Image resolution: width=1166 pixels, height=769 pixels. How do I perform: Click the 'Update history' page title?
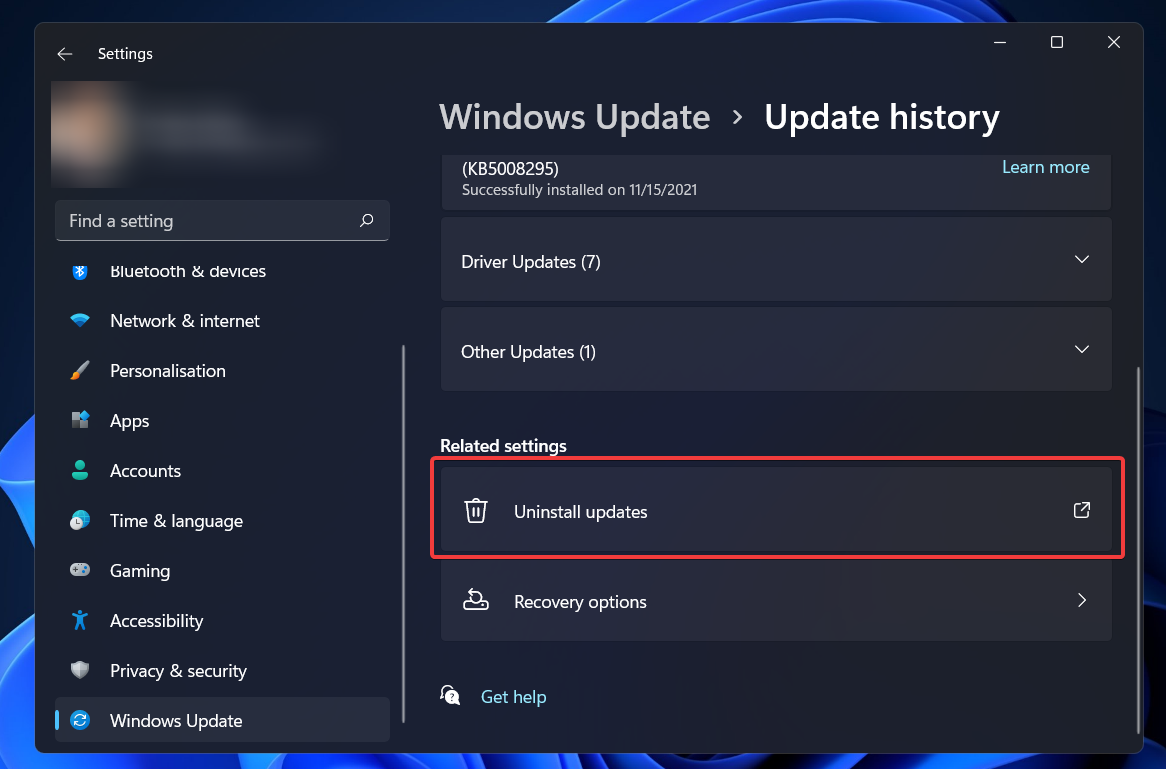pos(882,118)
